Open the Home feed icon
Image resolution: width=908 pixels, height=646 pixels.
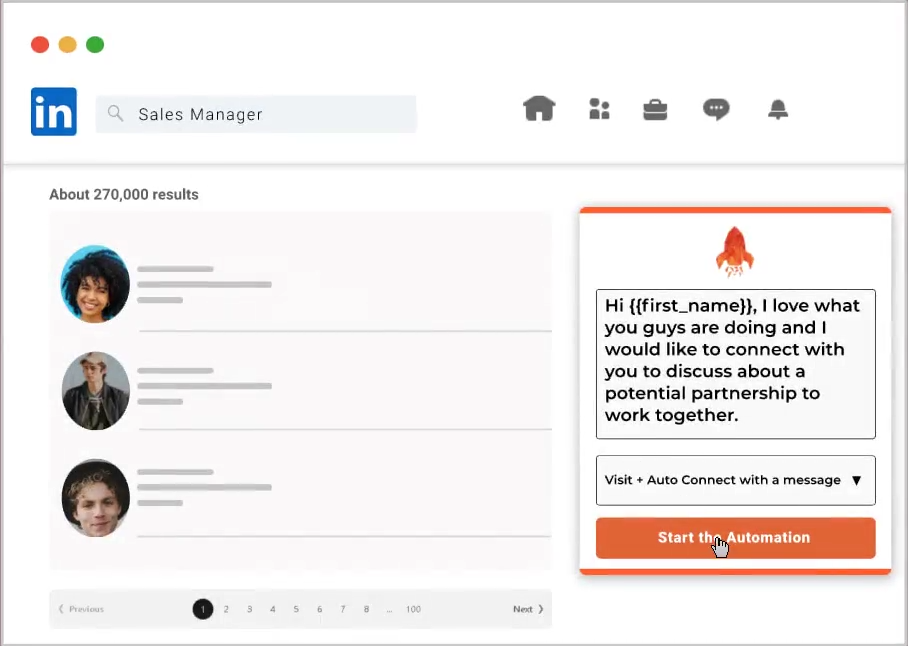539,108
